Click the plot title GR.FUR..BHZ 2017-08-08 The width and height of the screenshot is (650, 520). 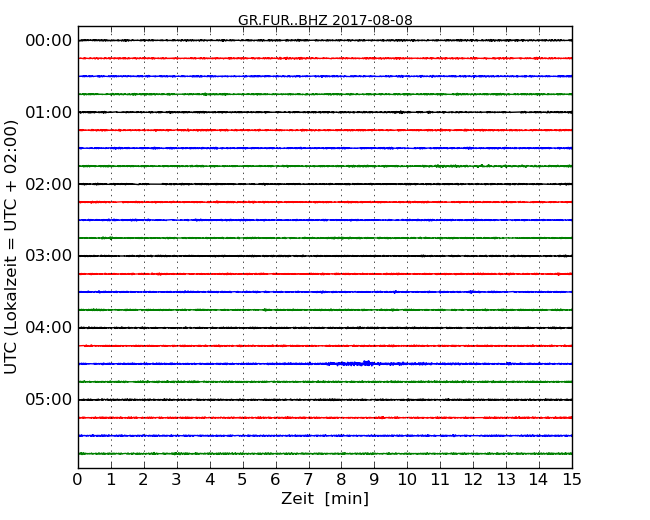coord(325,20)
